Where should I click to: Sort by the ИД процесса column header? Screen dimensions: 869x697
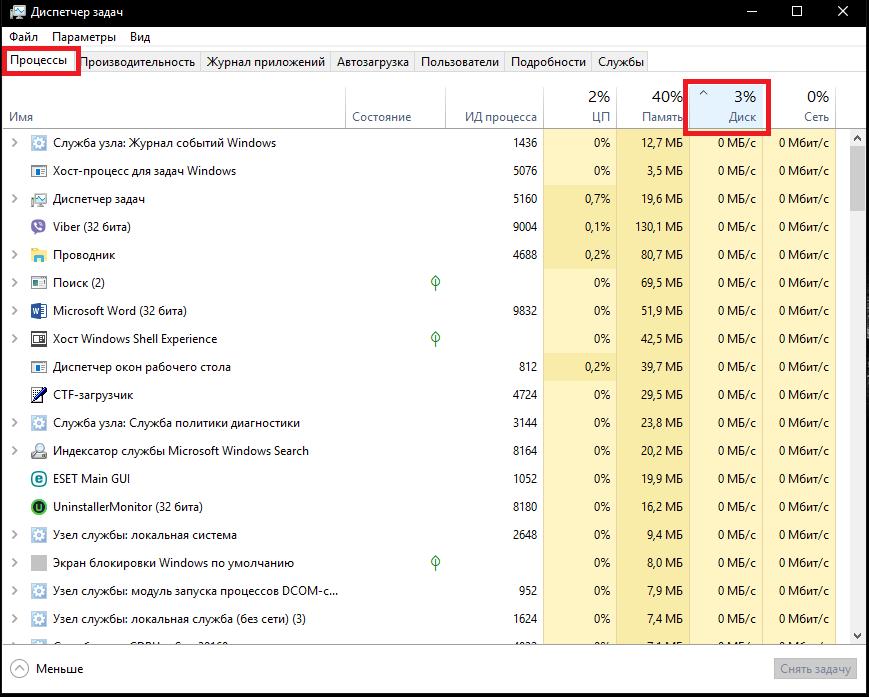[x=494, y=108]
